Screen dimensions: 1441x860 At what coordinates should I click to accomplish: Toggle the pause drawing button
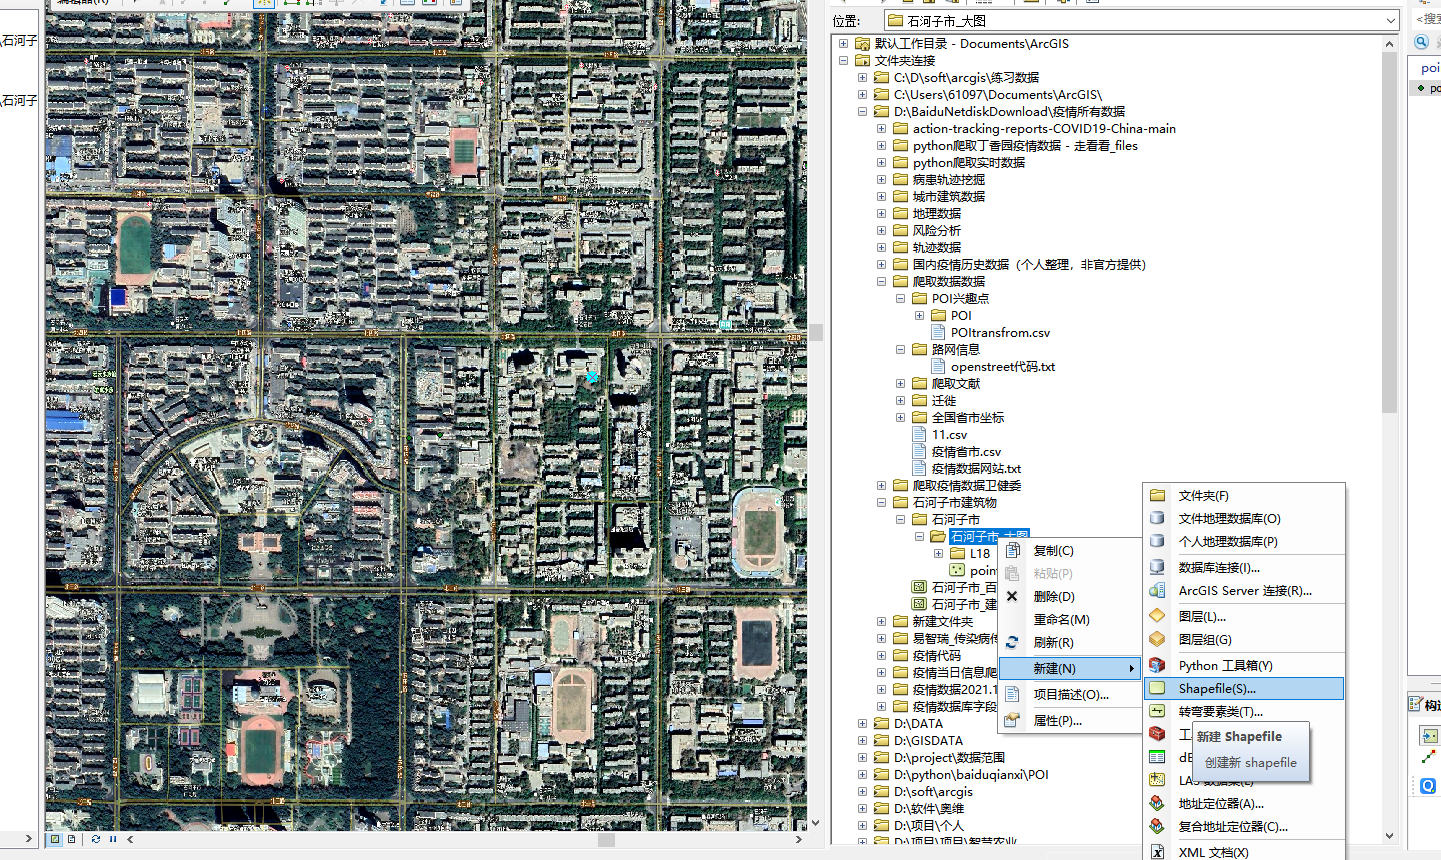coord(113,839)
